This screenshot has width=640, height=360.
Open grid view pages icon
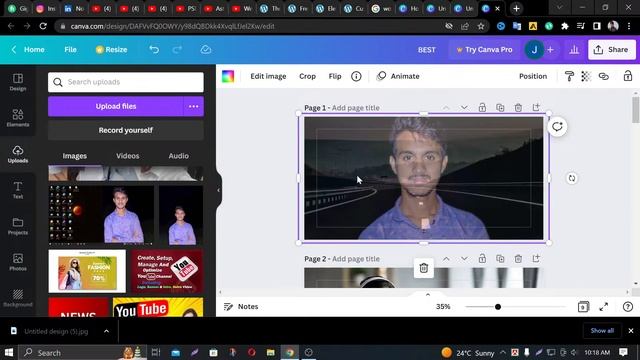(x=584, y=307)
